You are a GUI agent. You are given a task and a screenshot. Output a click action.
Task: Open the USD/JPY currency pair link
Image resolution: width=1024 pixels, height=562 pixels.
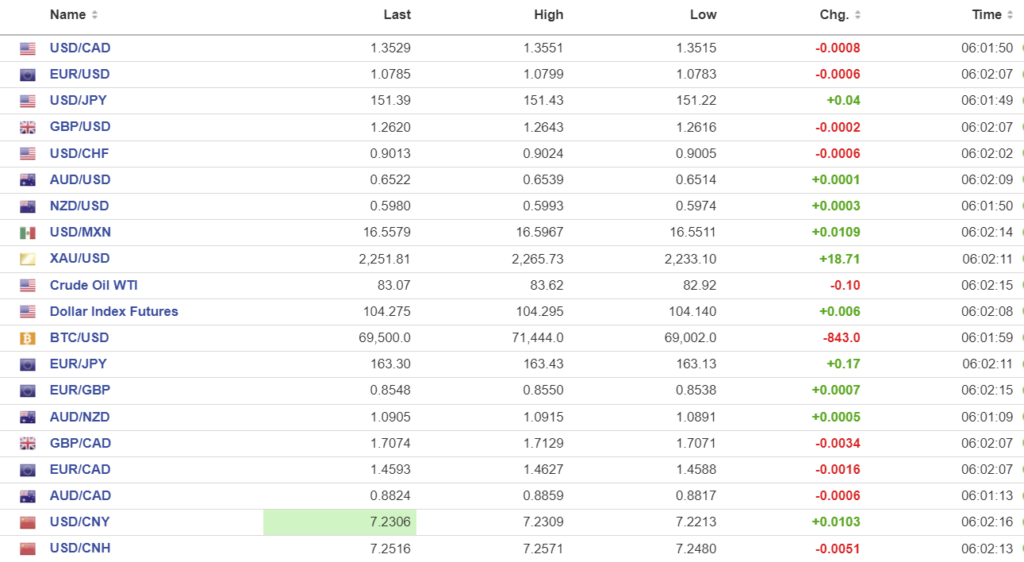(78, 100)
